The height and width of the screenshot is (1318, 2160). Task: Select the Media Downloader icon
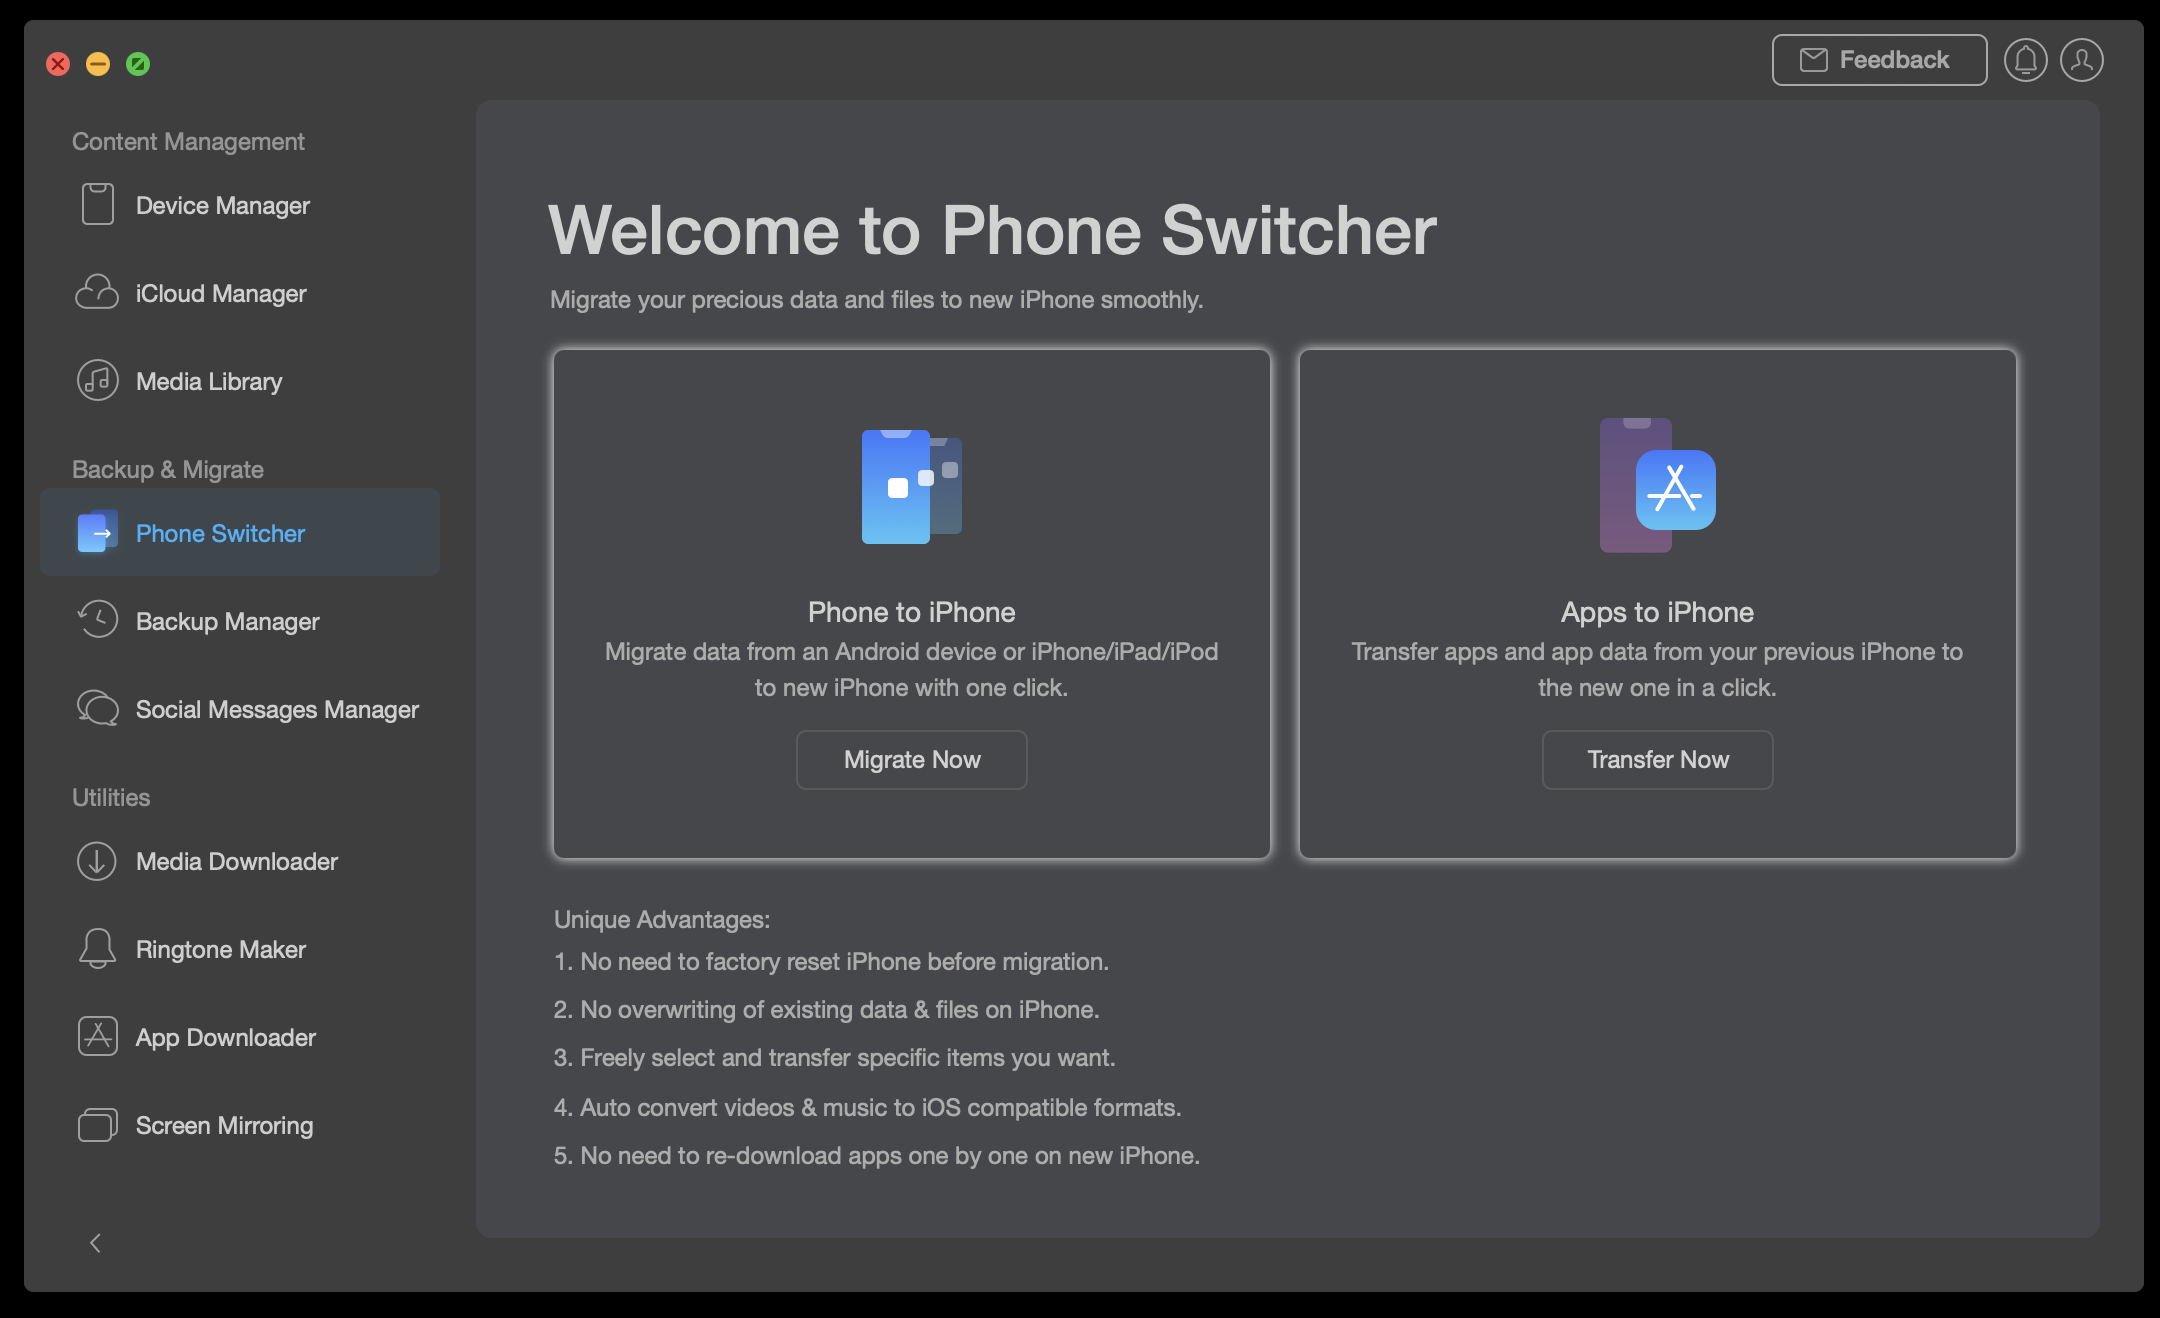click(x=97, y=861)
